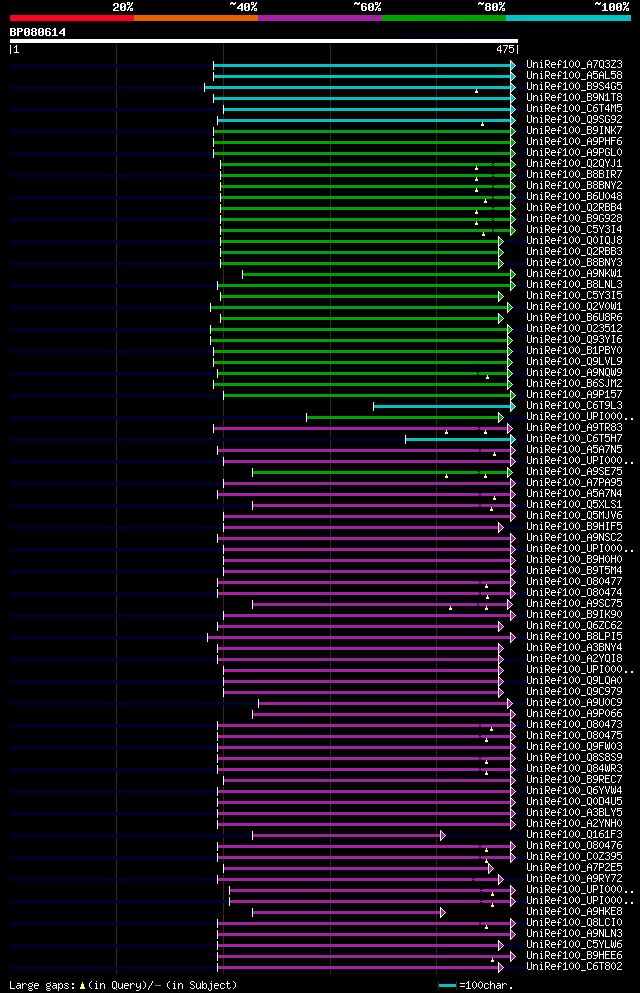640x993 pixels.
Task: Select hit UniRef100_A9NKW1
Action: tap(574, 274)
